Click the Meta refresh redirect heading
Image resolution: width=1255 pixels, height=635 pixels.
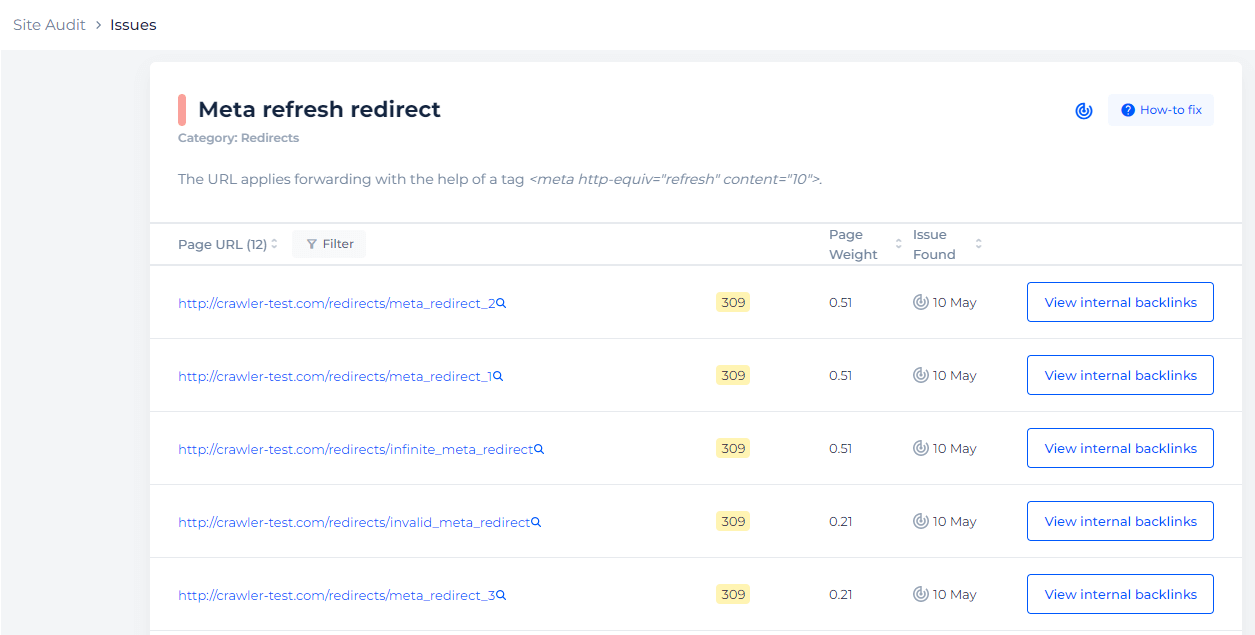(319, 110)
